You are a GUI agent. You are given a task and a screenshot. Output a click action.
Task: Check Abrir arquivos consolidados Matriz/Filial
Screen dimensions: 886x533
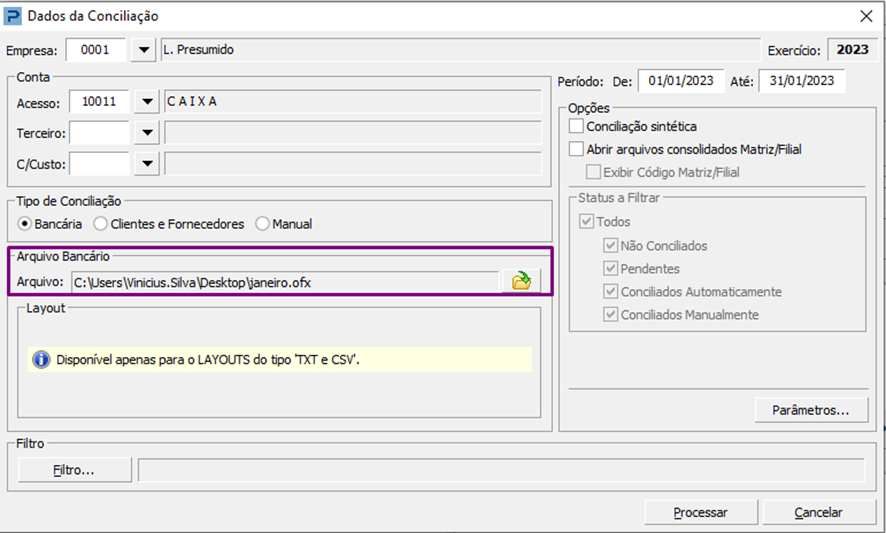[576, 149]
